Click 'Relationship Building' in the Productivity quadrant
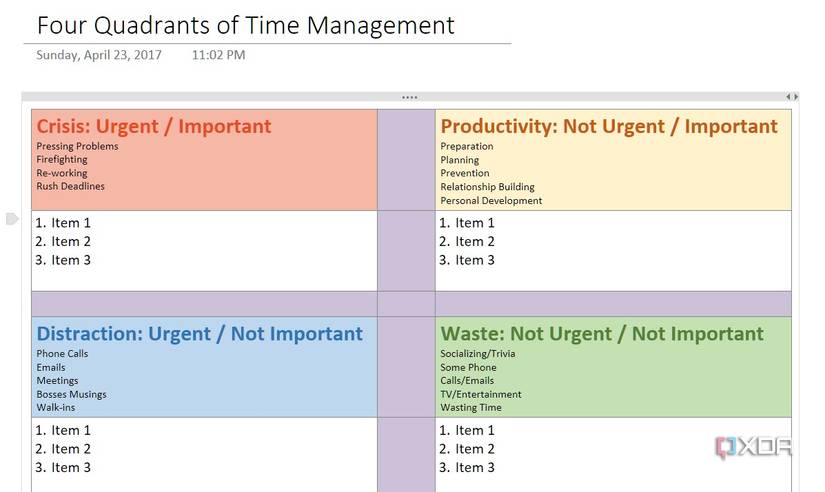The image size is (825, 492). click(x=487, y=187)
